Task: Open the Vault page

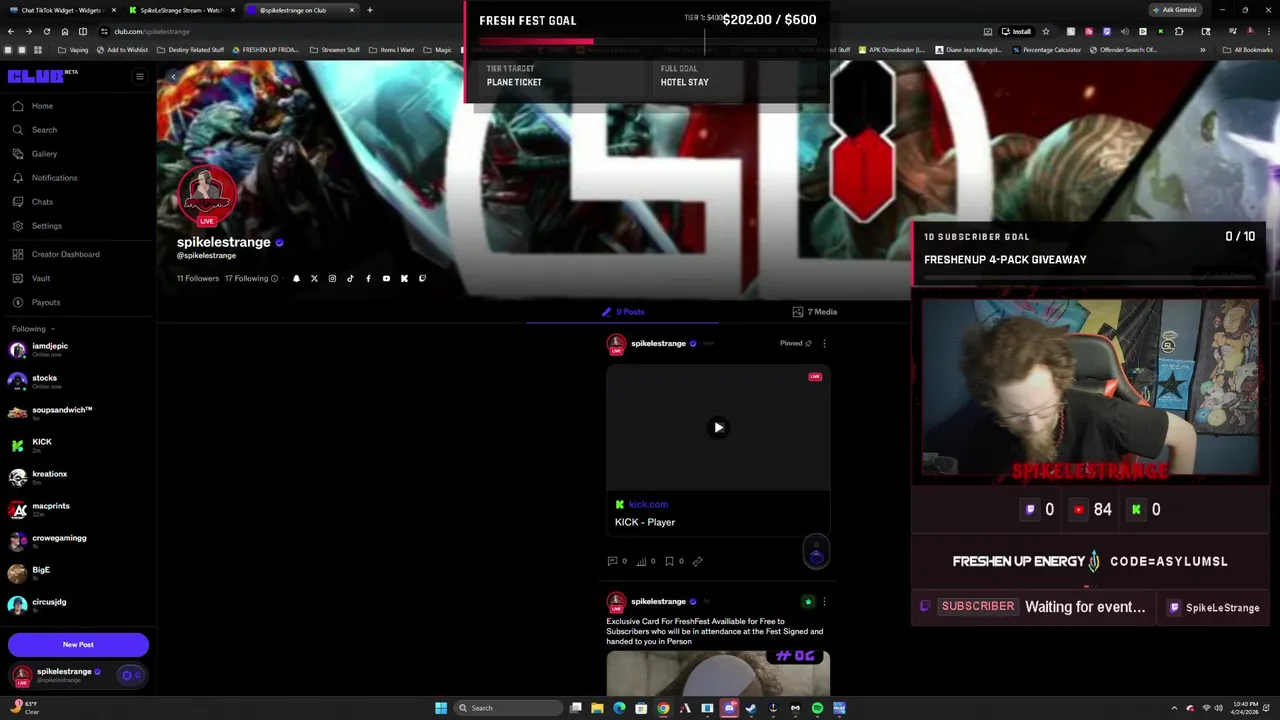Action: tap(31, 278)
